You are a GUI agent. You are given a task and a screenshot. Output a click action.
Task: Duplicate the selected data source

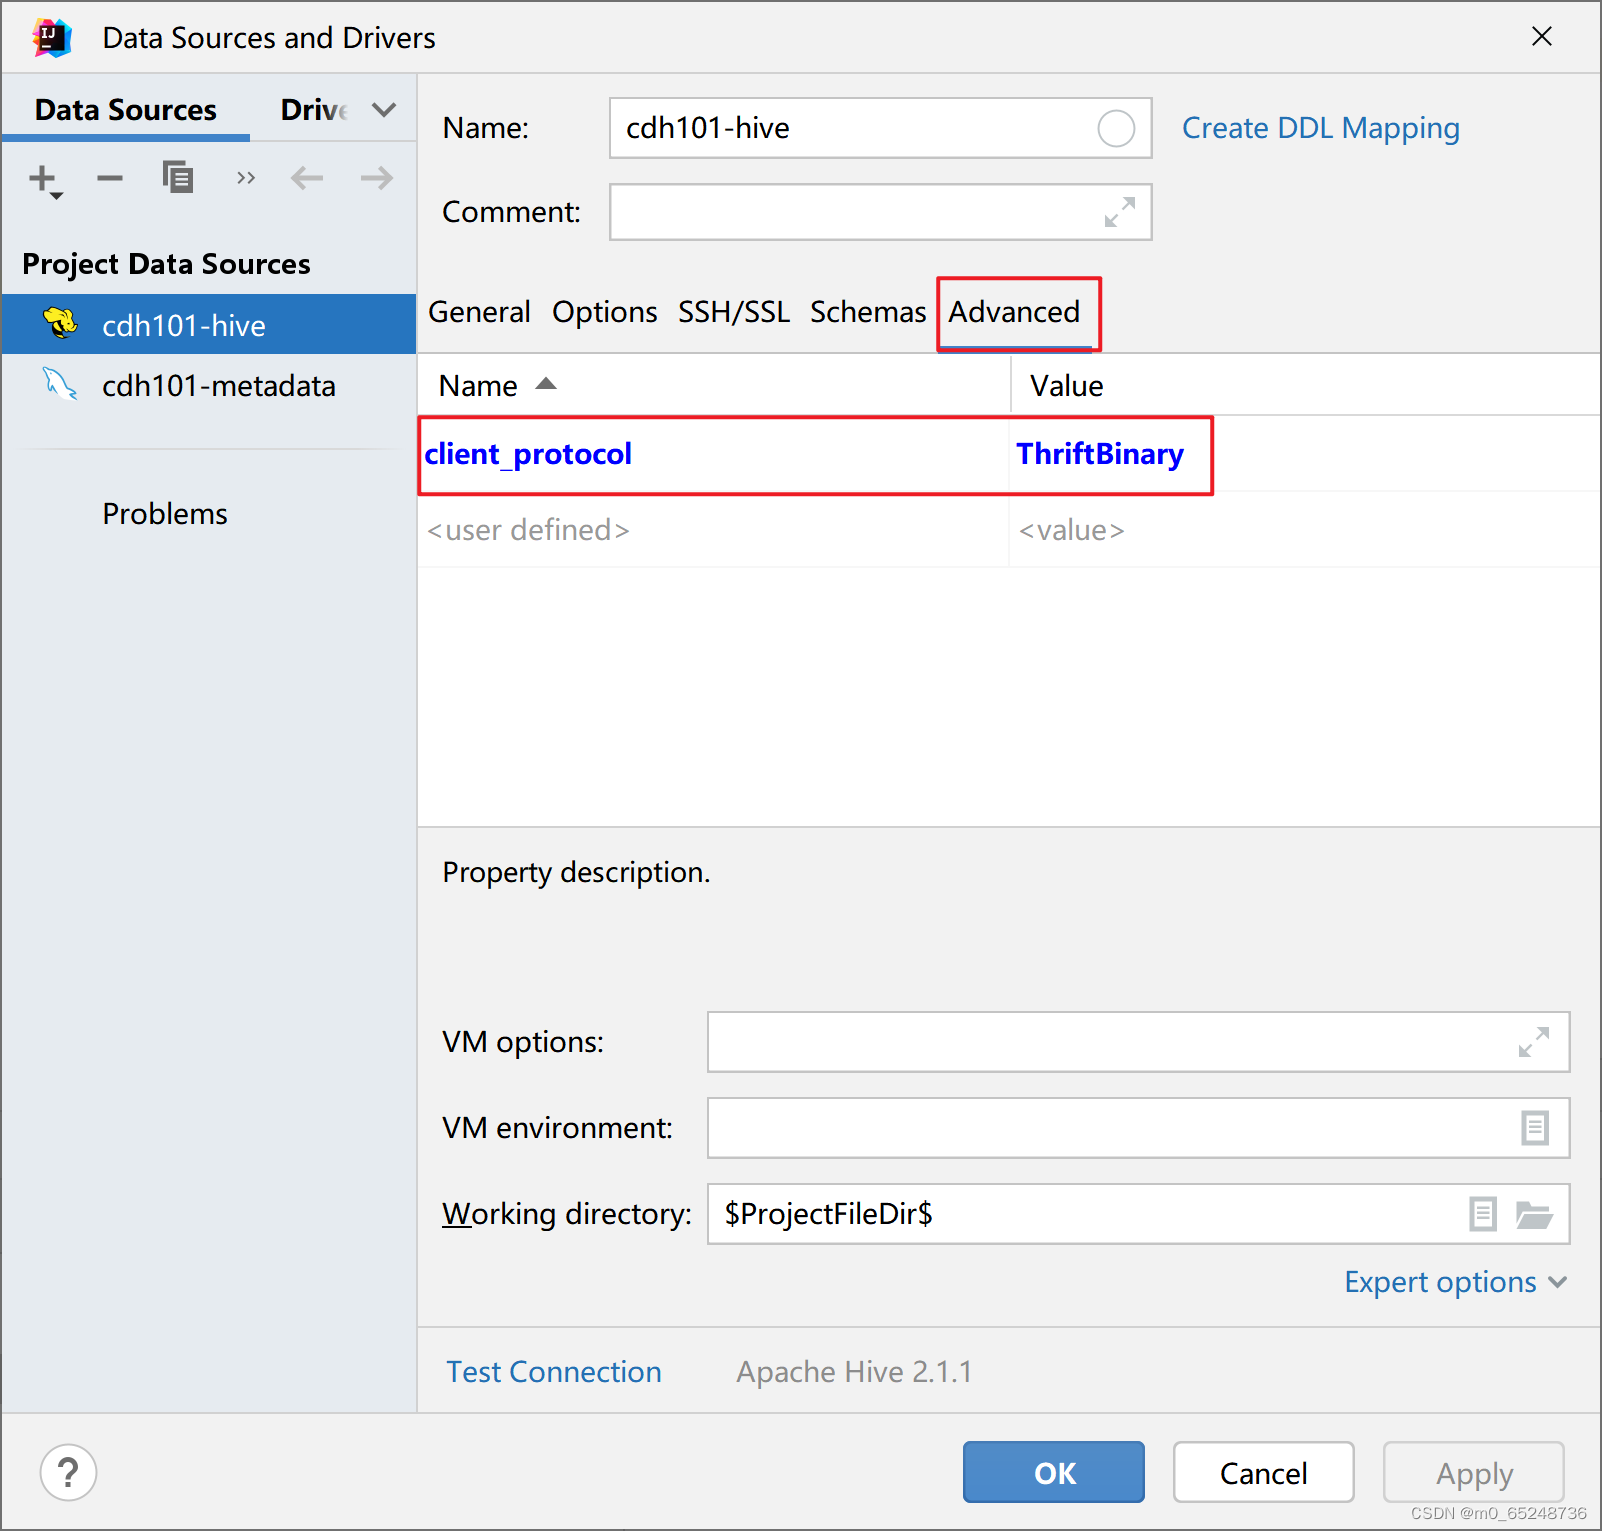click(x=178, y=178)
